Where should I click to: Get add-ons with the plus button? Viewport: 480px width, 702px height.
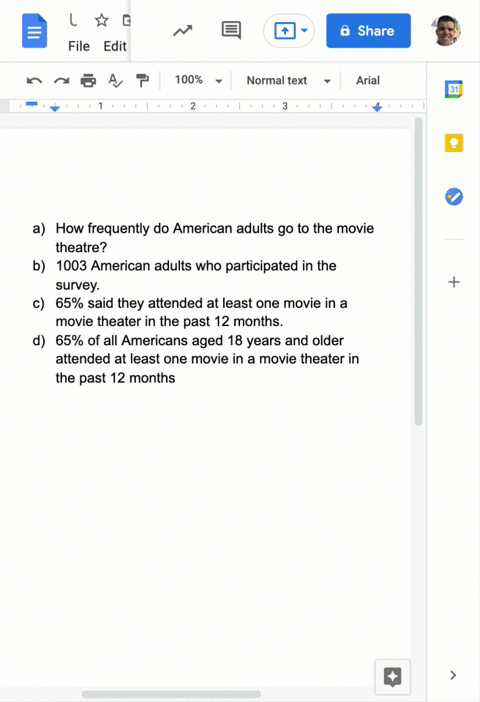click(x=454, y=282)
